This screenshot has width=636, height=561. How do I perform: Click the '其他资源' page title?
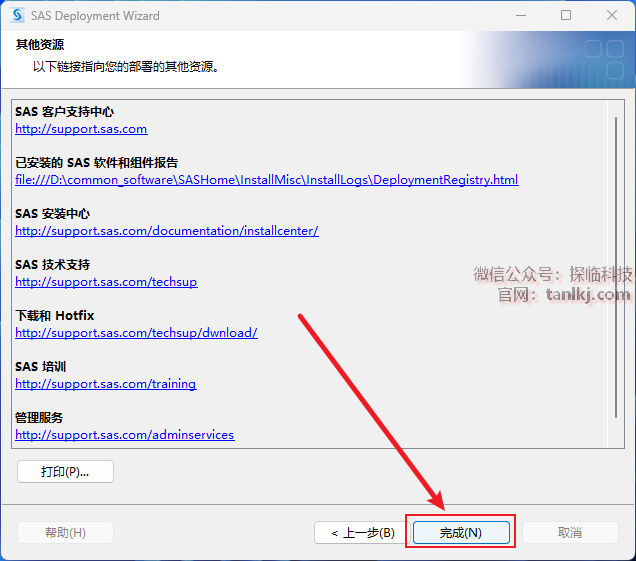40,45
